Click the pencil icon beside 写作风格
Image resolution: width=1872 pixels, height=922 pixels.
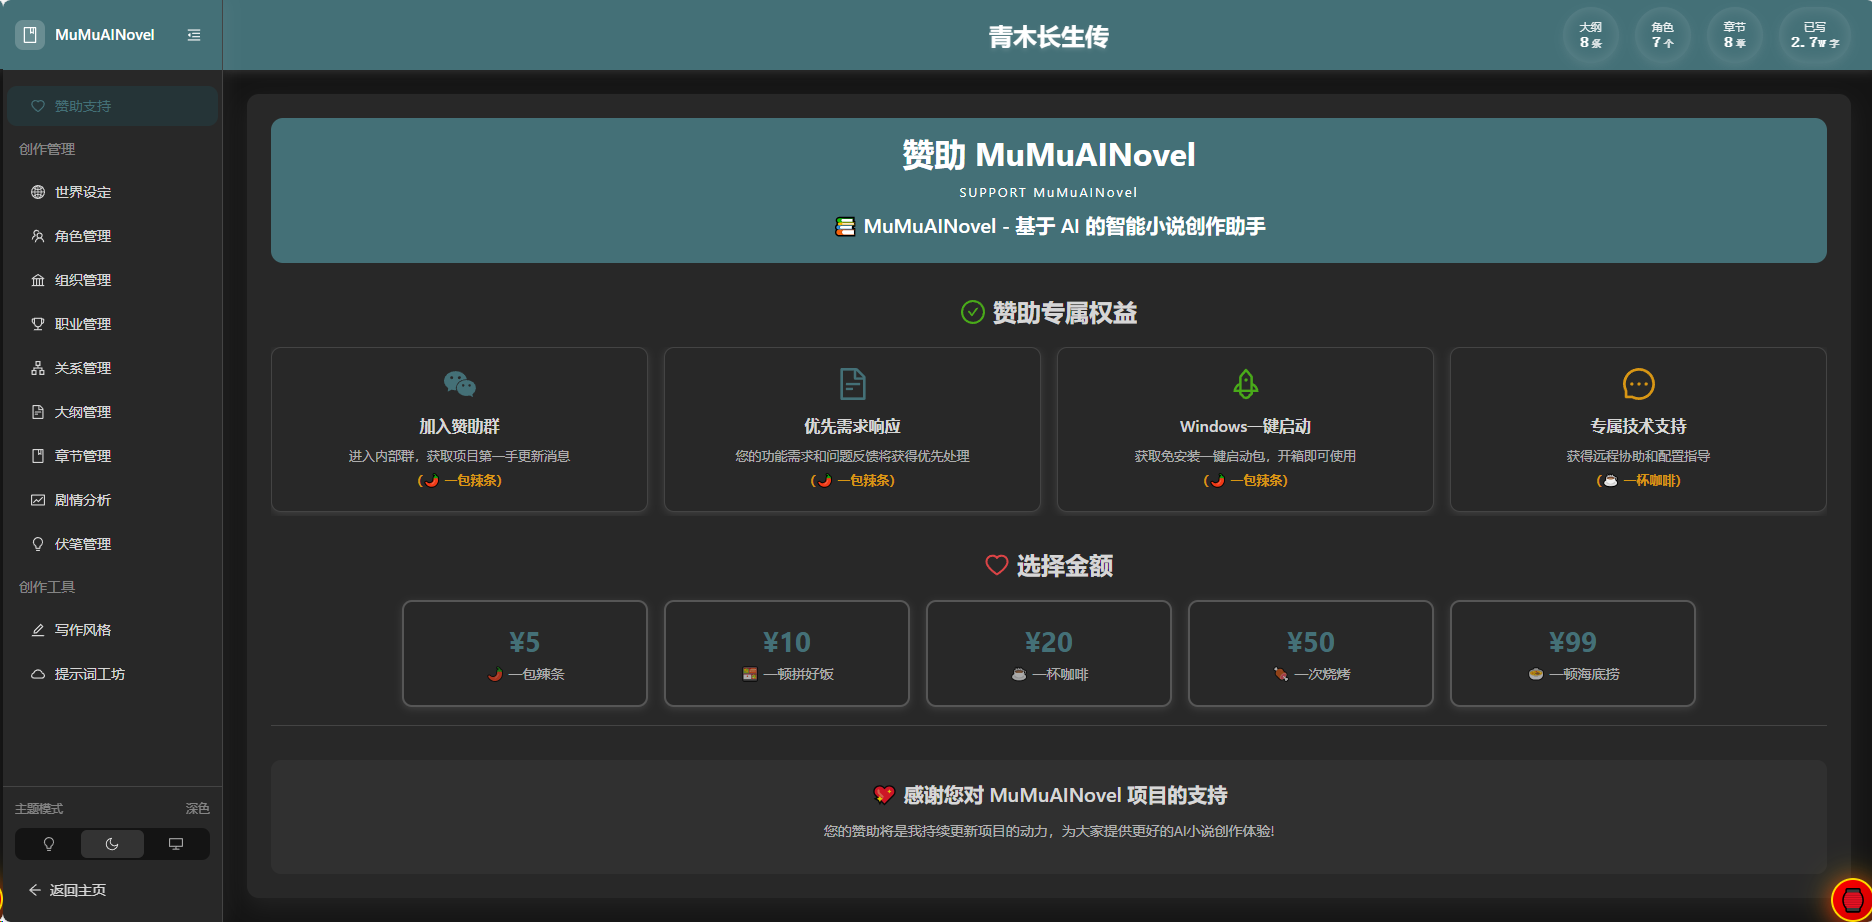point(38,630)
